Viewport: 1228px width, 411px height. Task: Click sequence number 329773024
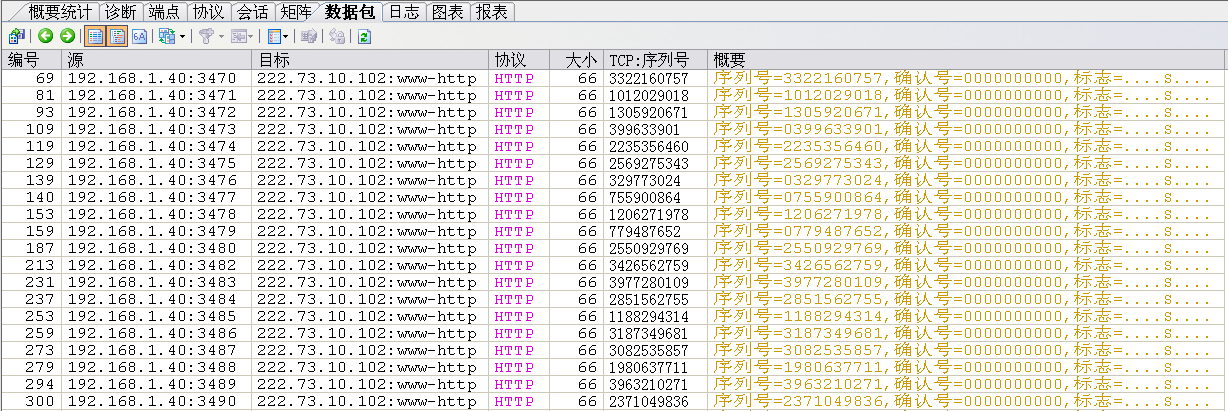[645, 180]
